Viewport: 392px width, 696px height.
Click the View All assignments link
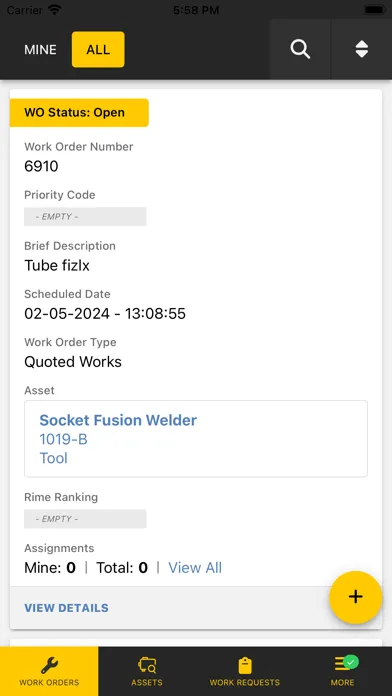[x=195, y=568]
